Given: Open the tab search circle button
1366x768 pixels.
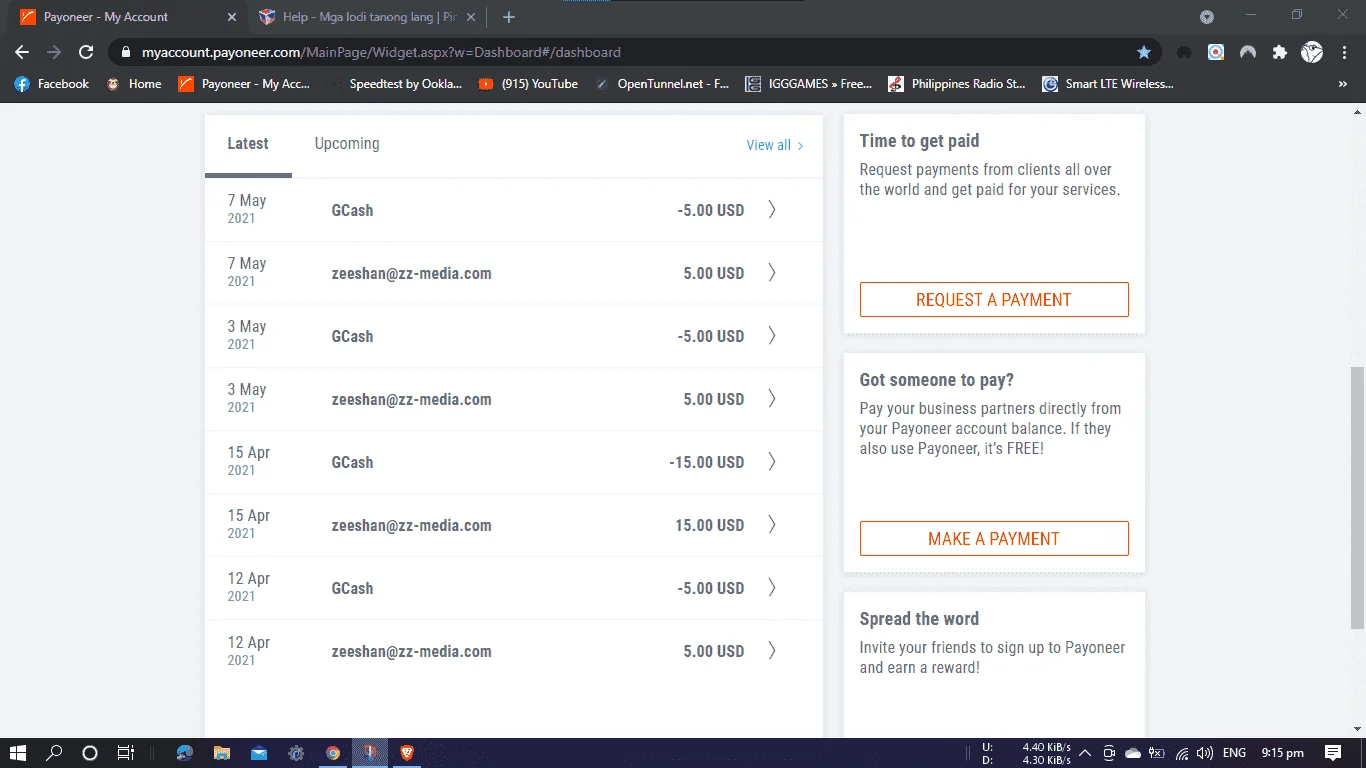Looking at the screenshot, I should [x=1207, y=17].
